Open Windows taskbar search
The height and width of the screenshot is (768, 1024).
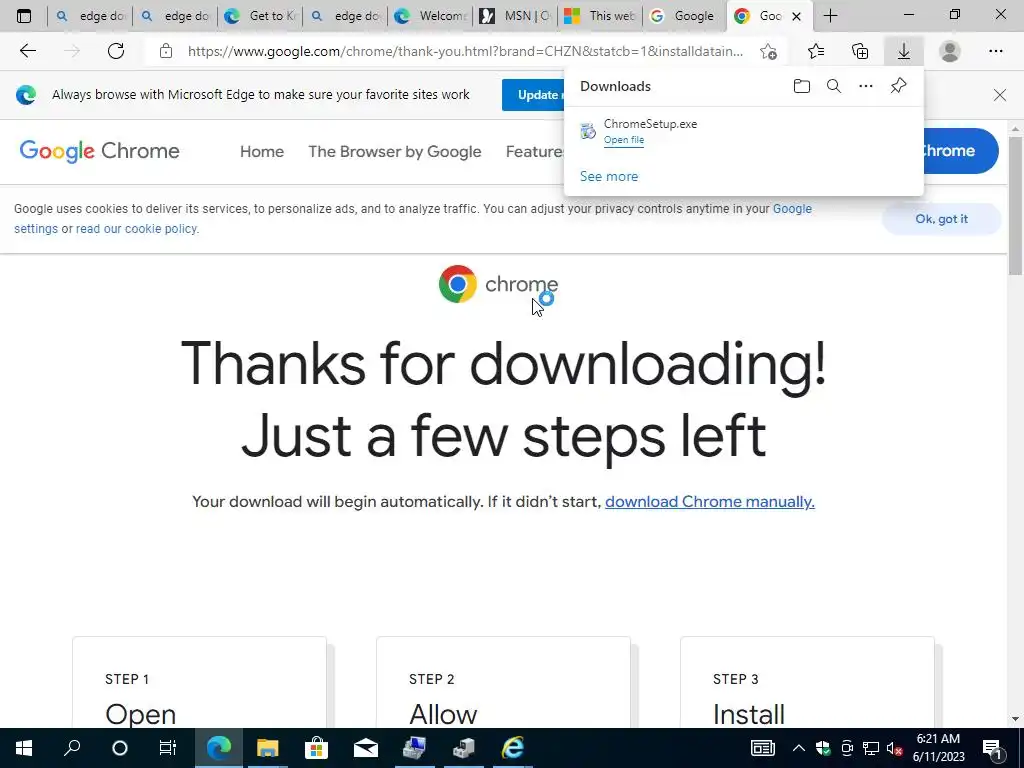(72, 748)
